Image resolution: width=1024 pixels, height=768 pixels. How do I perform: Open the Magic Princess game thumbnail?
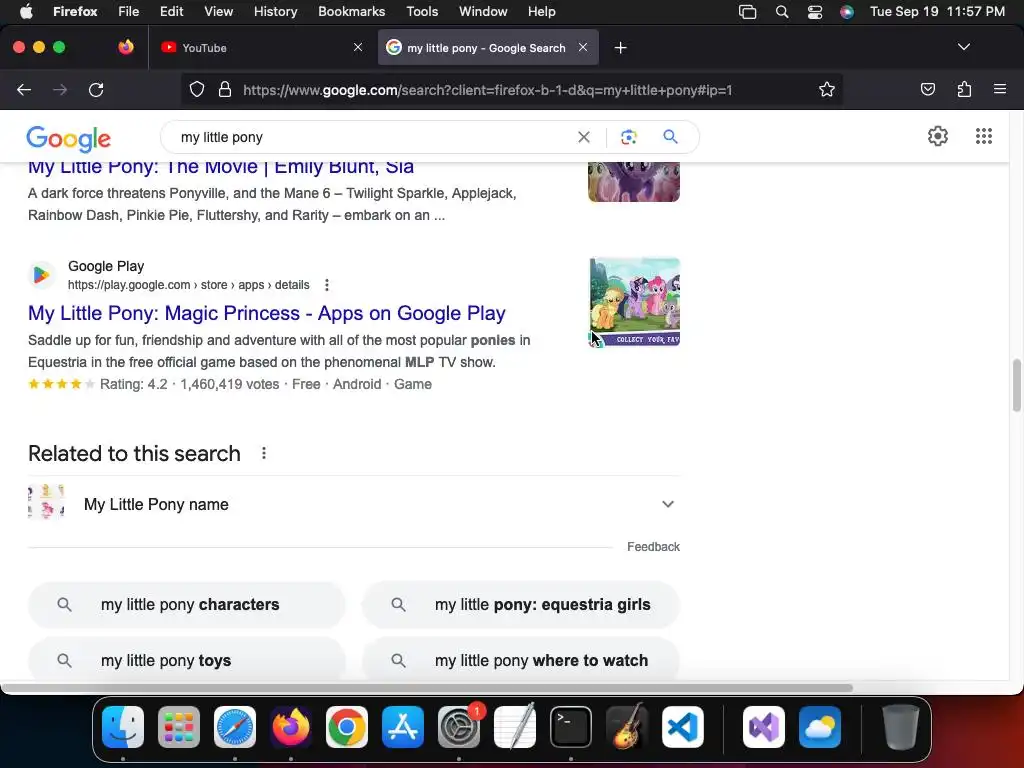[x=634, y=302]
